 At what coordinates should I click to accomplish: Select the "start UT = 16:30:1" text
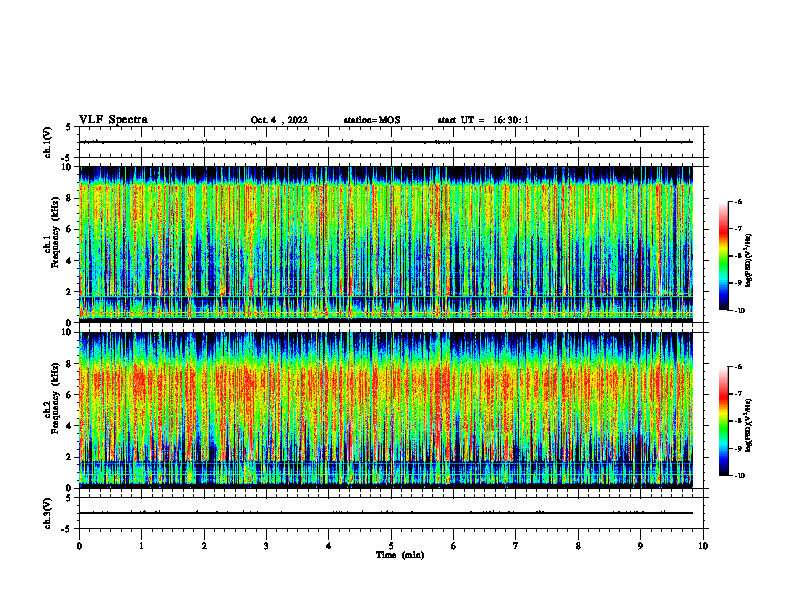[483, 120]
